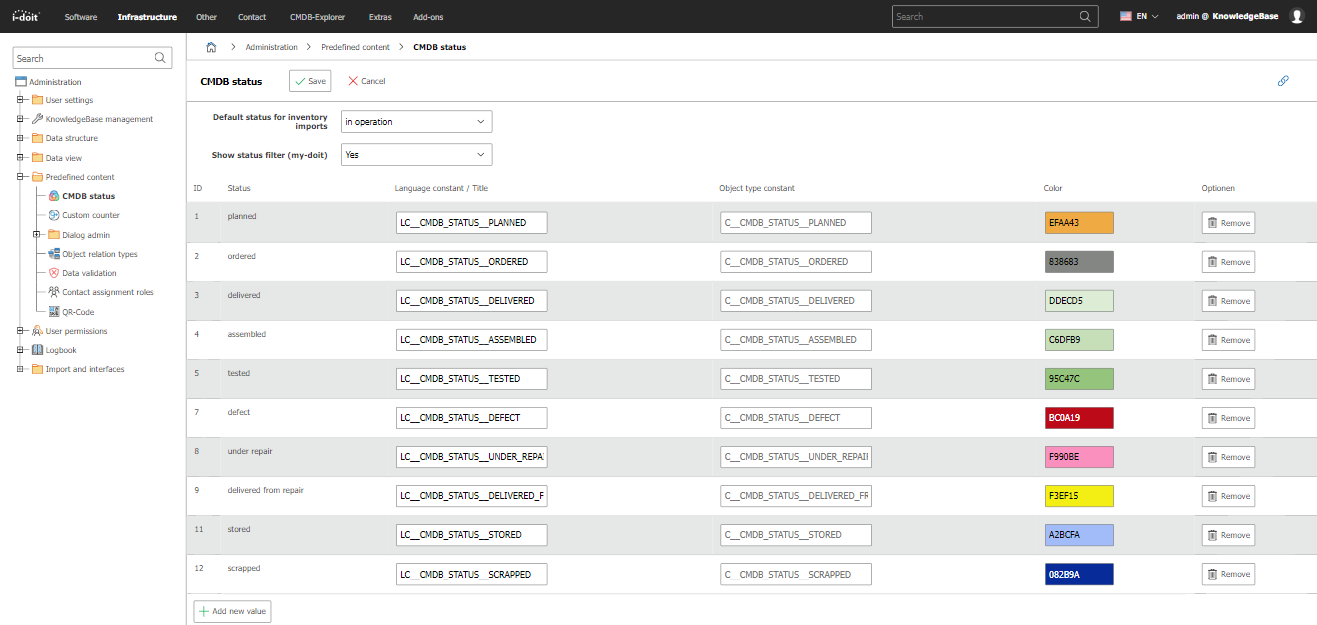Viewport: 1317px width, 625px height.
Task: Click the Administration window icon
Action: click(x=20, y=82)
